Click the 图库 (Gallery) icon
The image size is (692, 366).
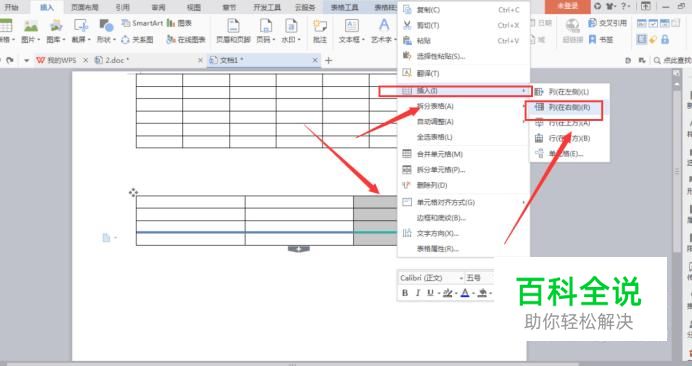click(x=56, y=26)
